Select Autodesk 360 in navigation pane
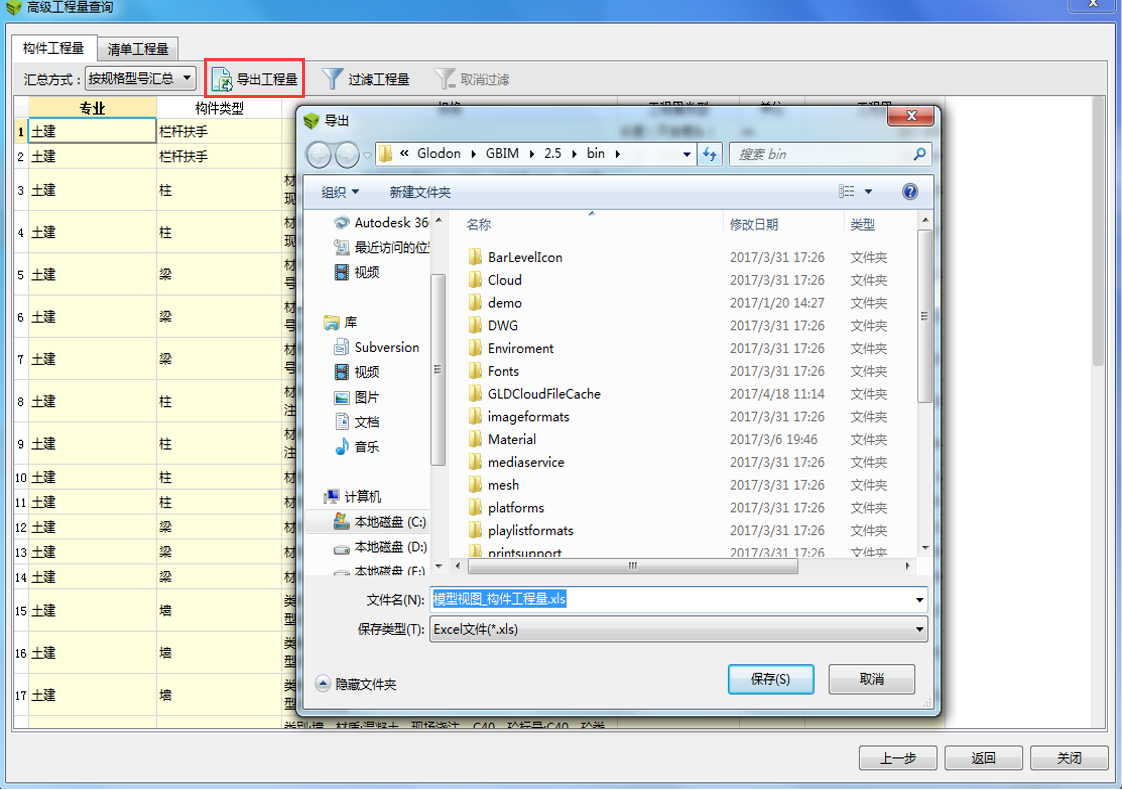Screen dimensions: 1122x790 (x=381, y=223)
